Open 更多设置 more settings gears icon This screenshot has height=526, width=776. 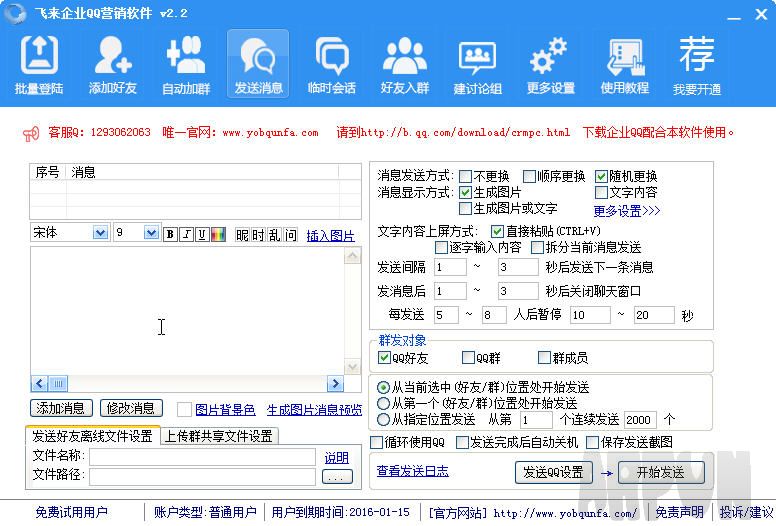pyautogui.click(x=550, y=64)
